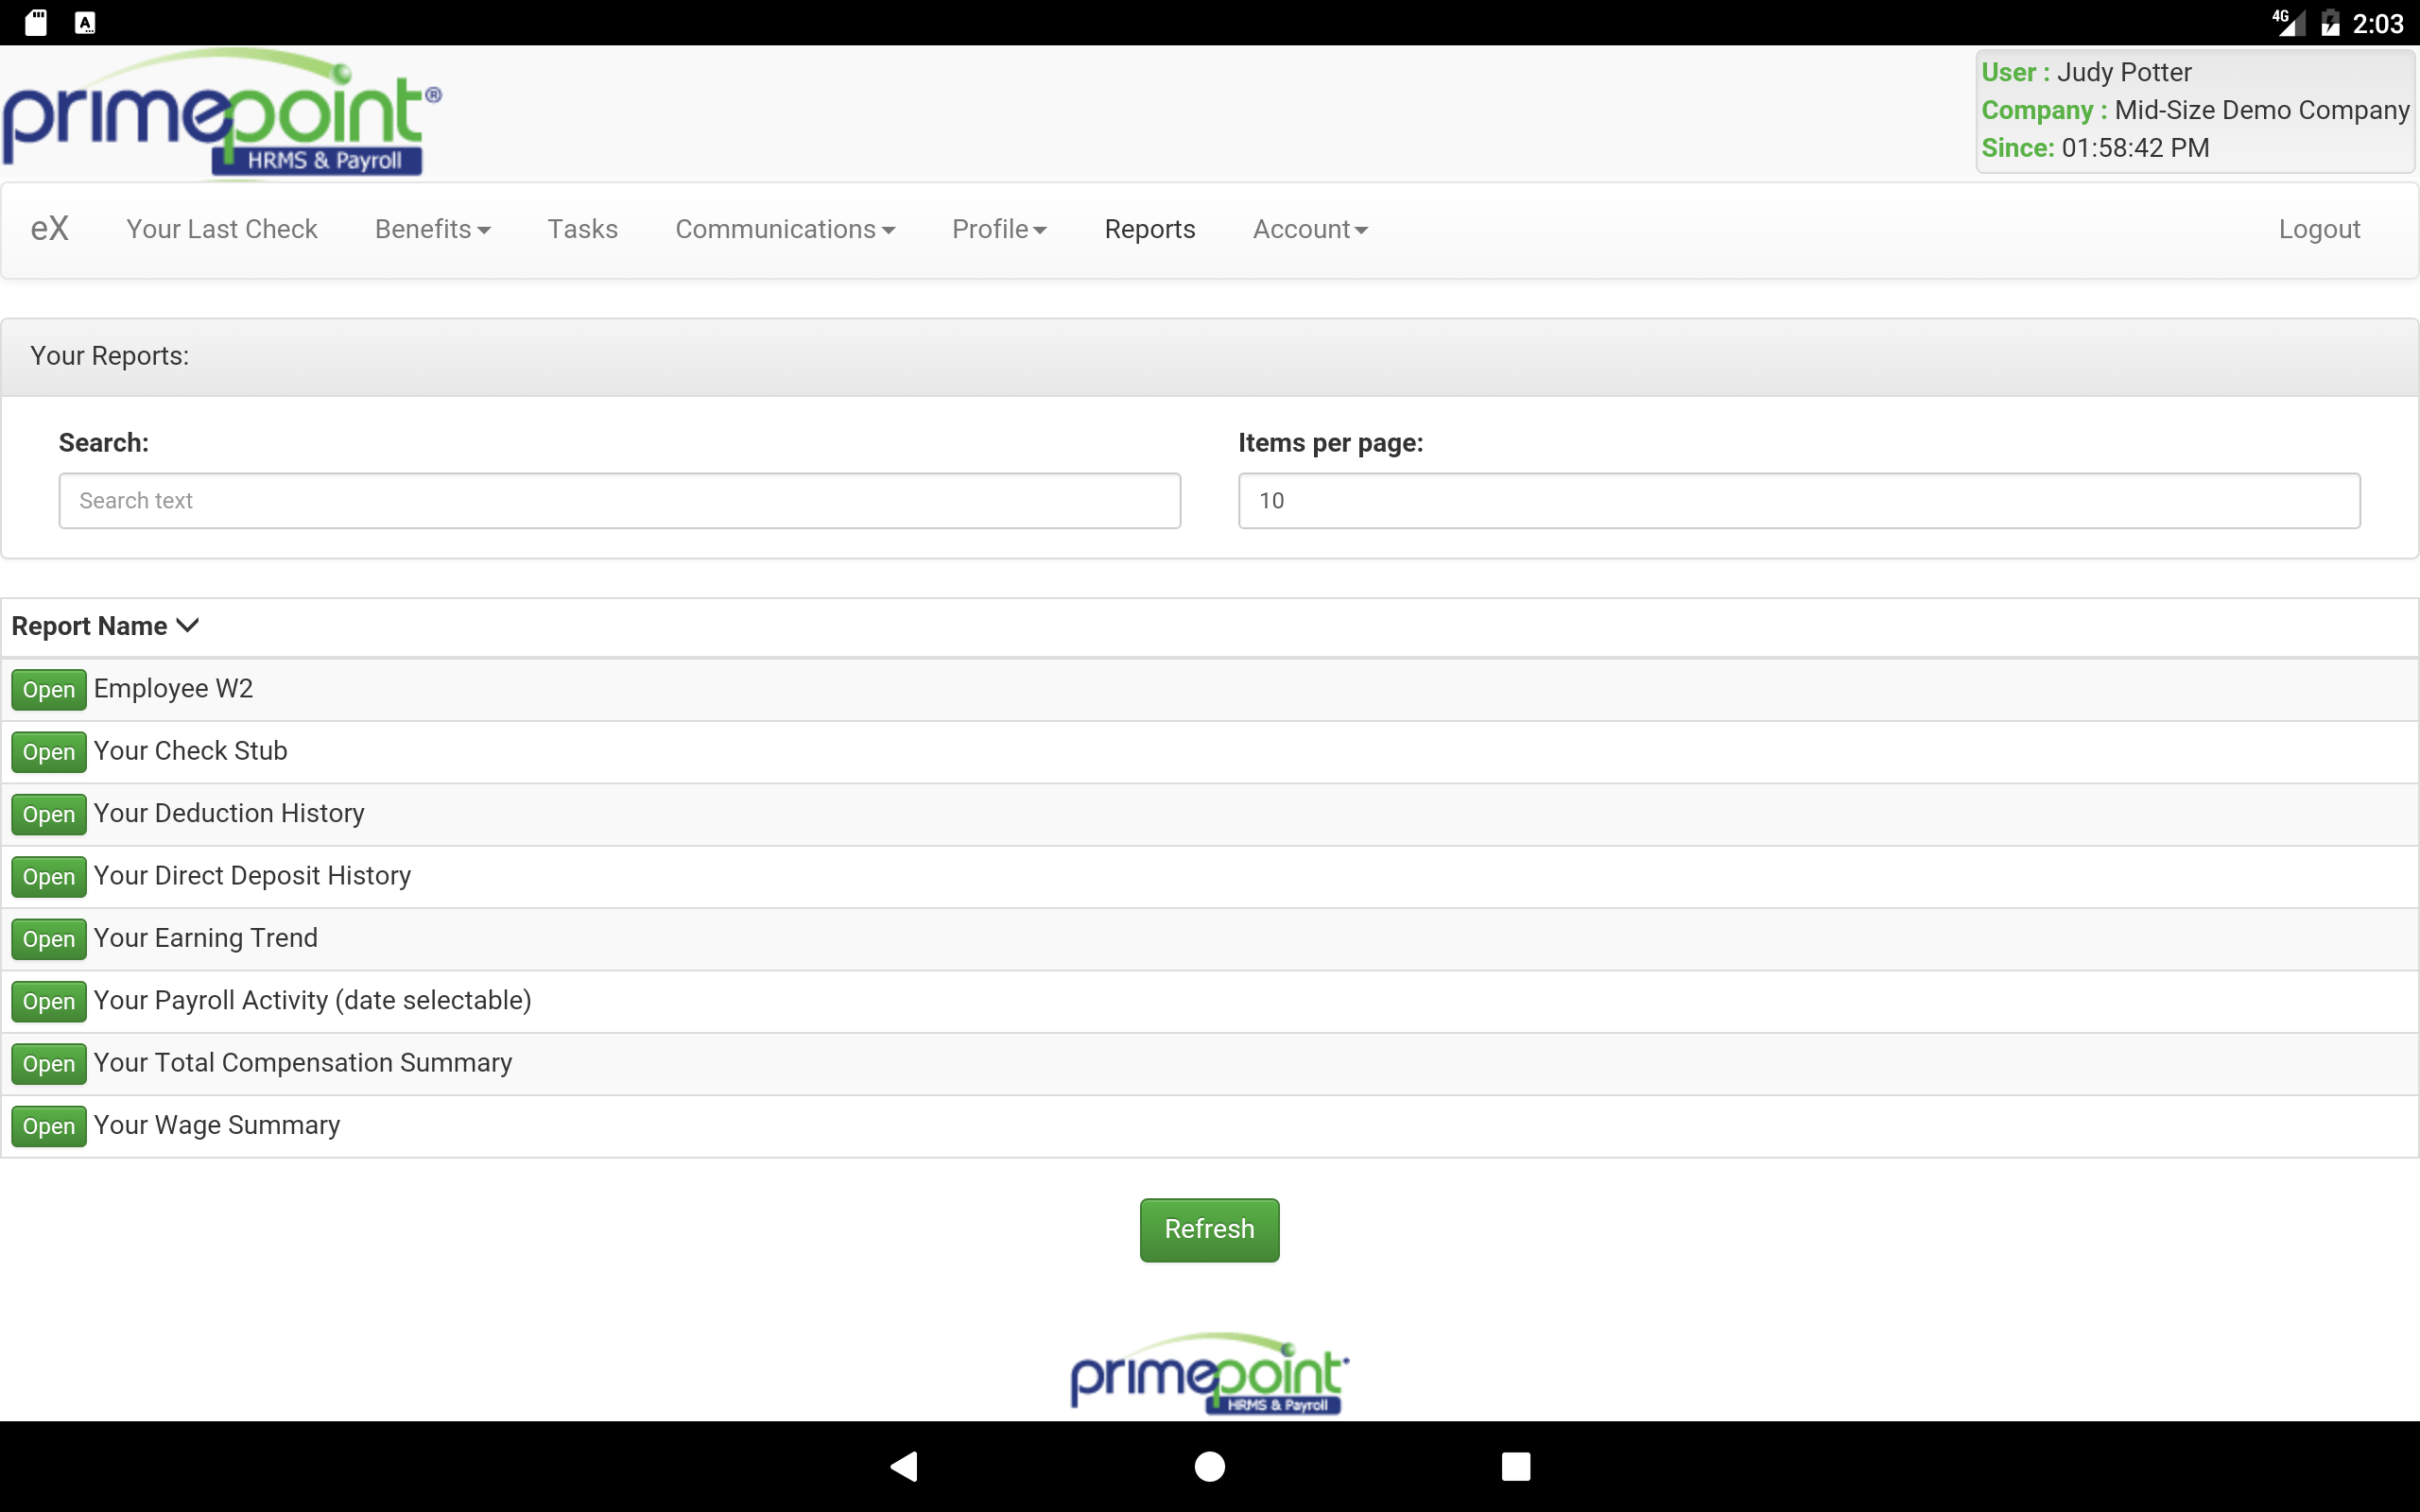Click the 'Your Wage Summary' name text
The width and height of the screenshot is (2420, 1512).
[x=216, y=1125]
